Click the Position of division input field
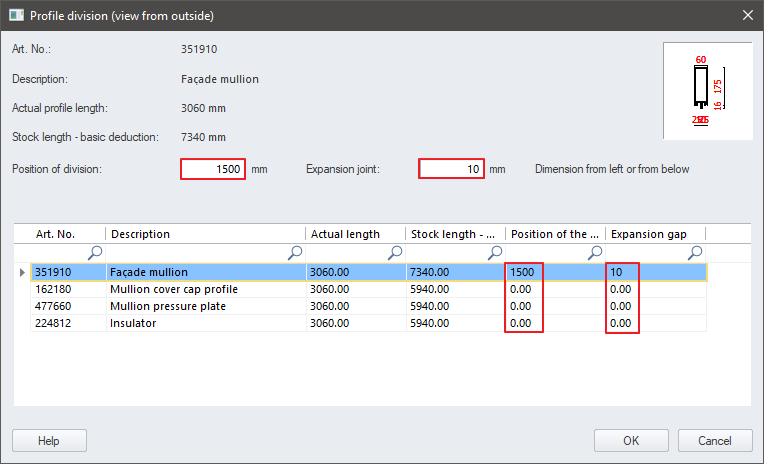Image resolution: width=764 pixels, height=464 pixels. pos(213,169)
